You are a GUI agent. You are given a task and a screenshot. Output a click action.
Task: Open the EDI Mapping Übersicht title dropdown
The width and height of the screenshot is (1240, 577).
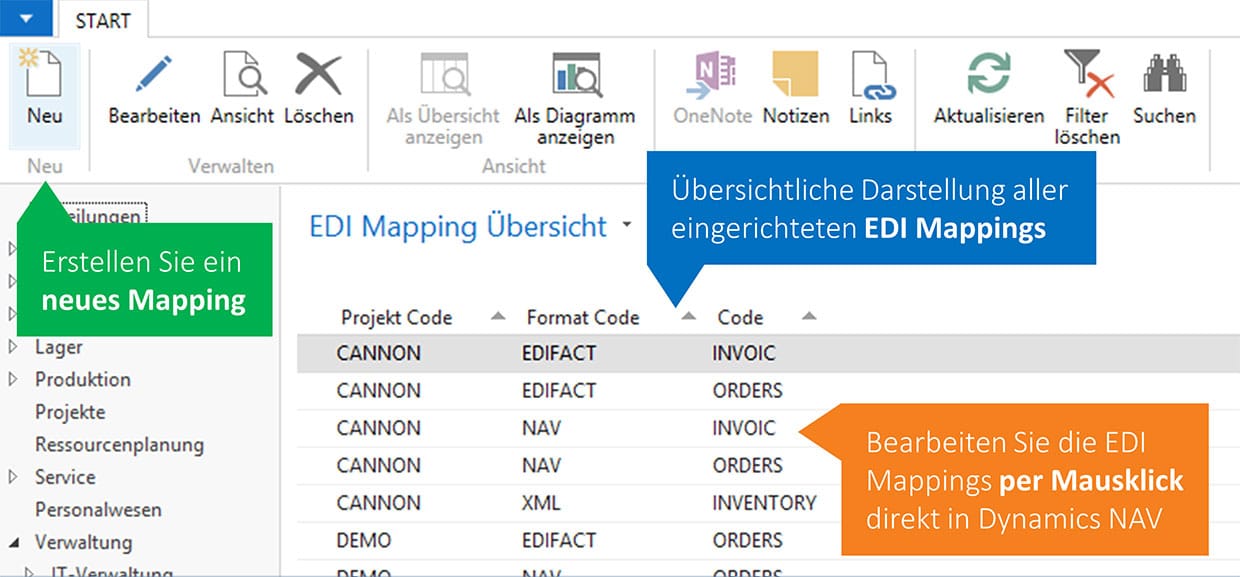click(627, 226)
